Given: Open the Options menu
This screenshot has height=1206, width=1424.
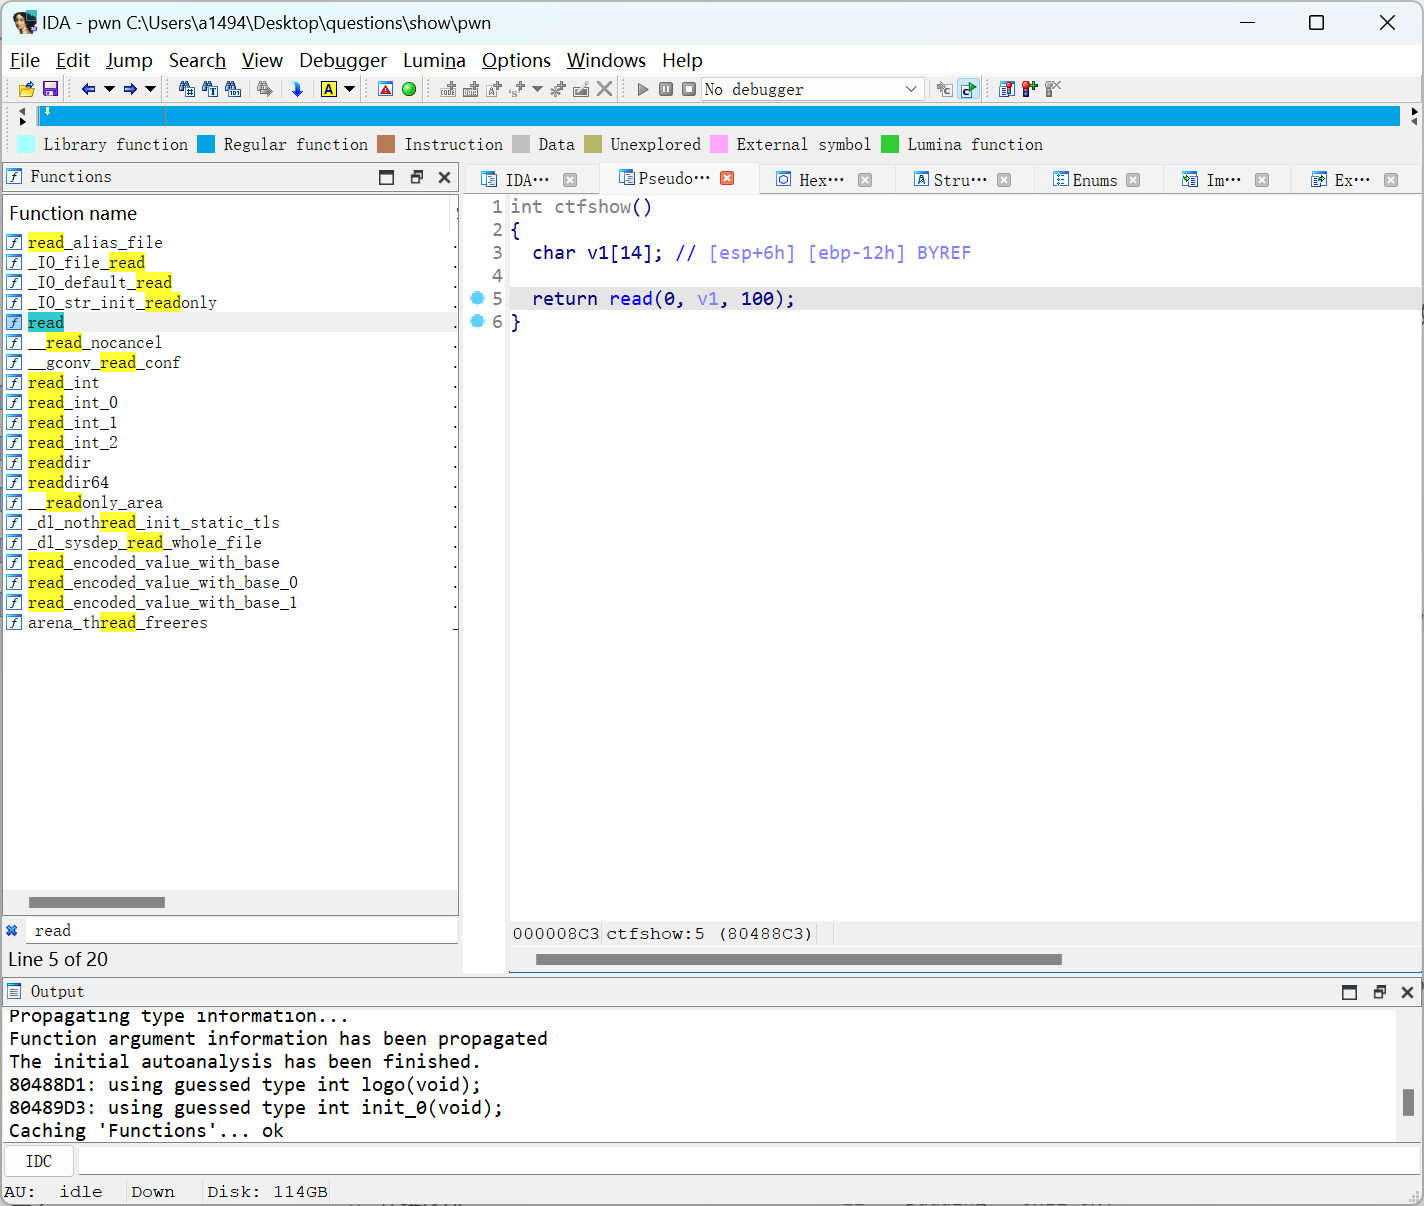Looking at the screenshot, I should click(x=516, y=60).
